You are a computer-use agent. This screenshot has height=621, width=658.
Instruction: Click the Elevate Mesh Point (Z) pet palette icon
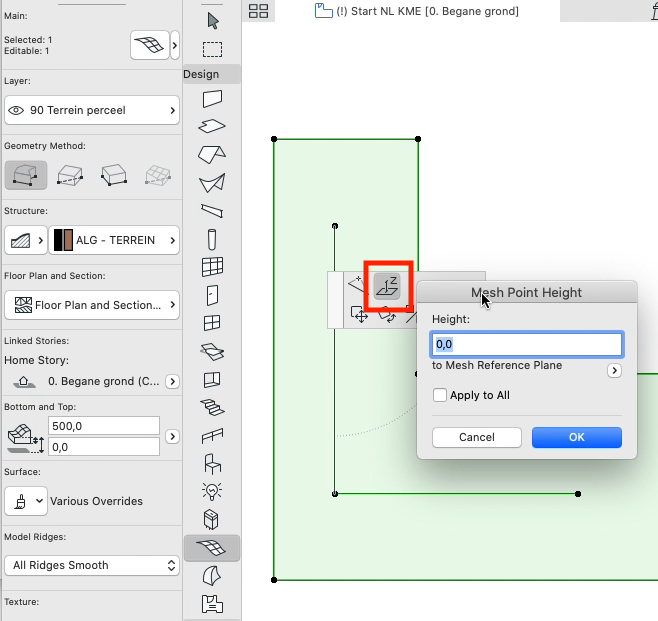387,286
